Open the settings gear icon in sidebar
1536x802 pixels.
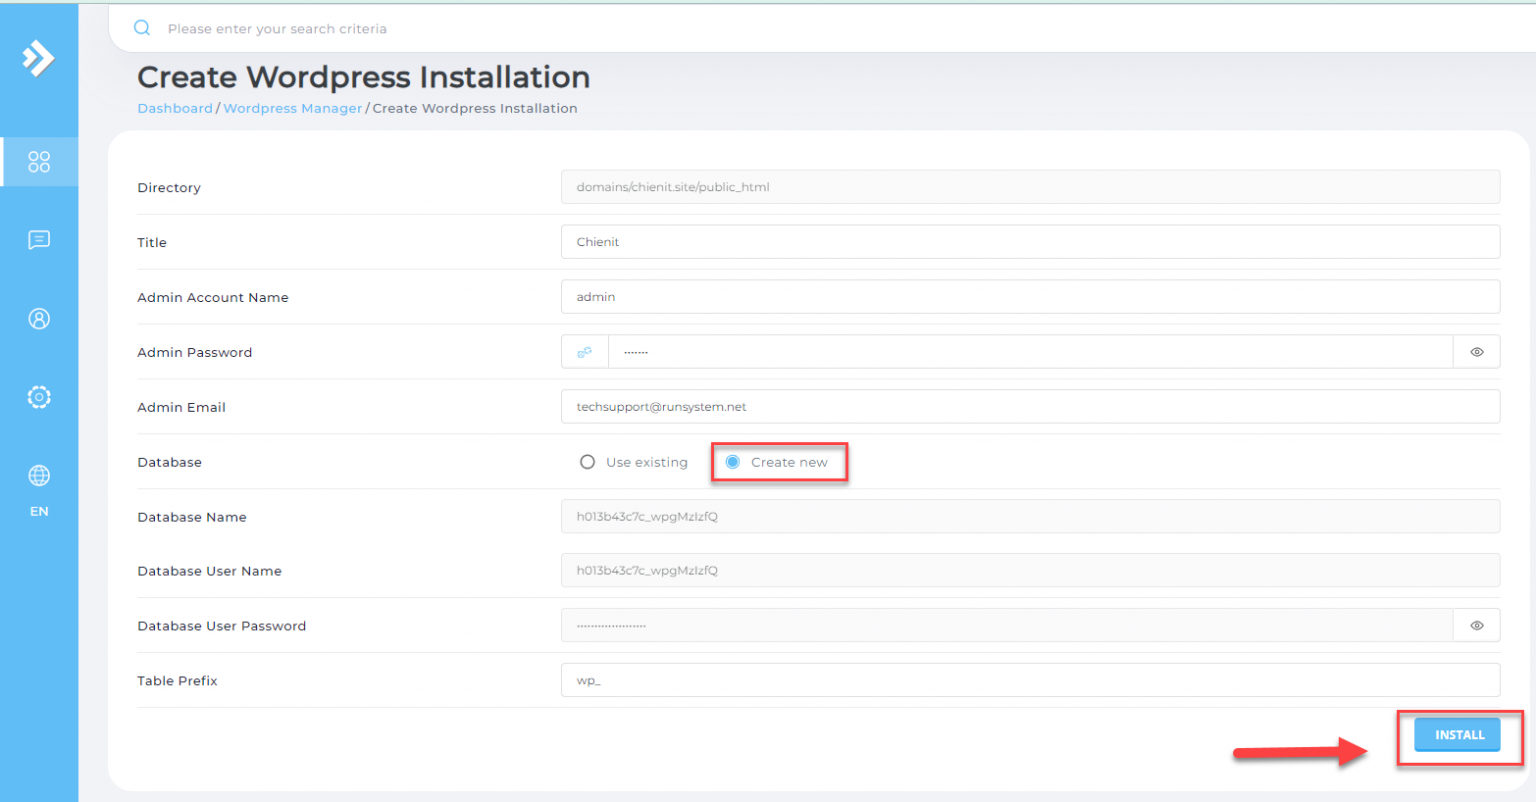pos(39,397)
